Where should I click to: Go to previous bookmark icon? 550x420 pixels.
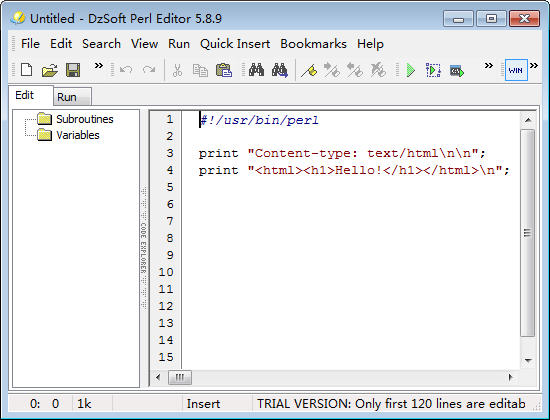[355, 70]
